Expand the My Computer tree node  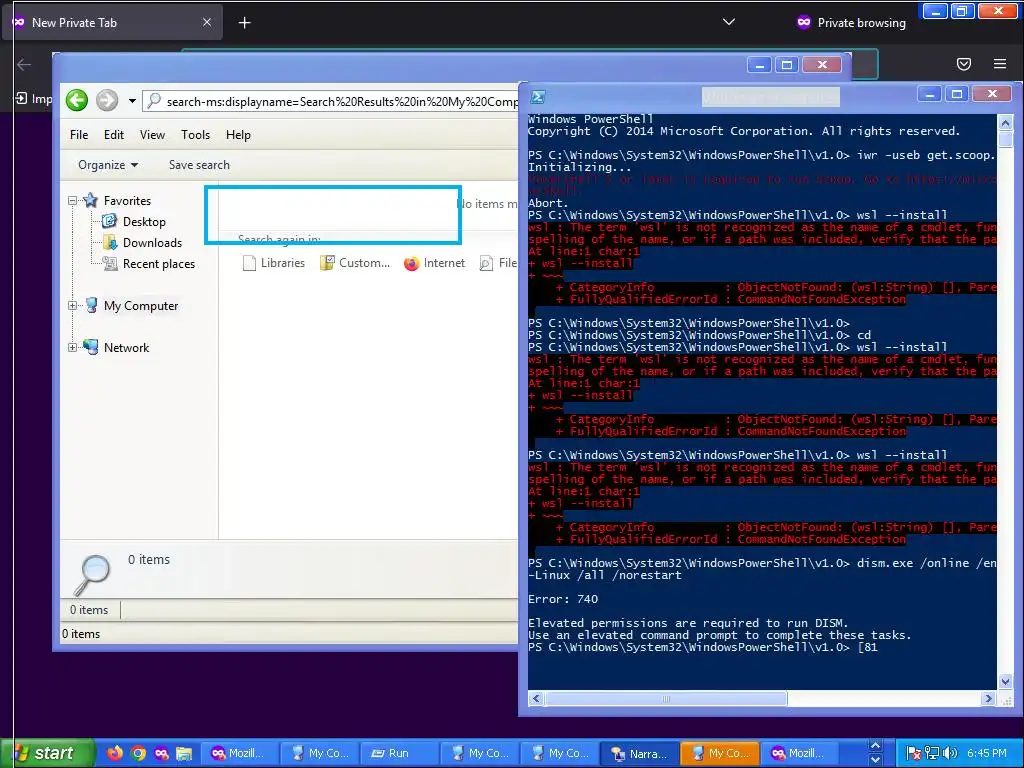point(72,306)
